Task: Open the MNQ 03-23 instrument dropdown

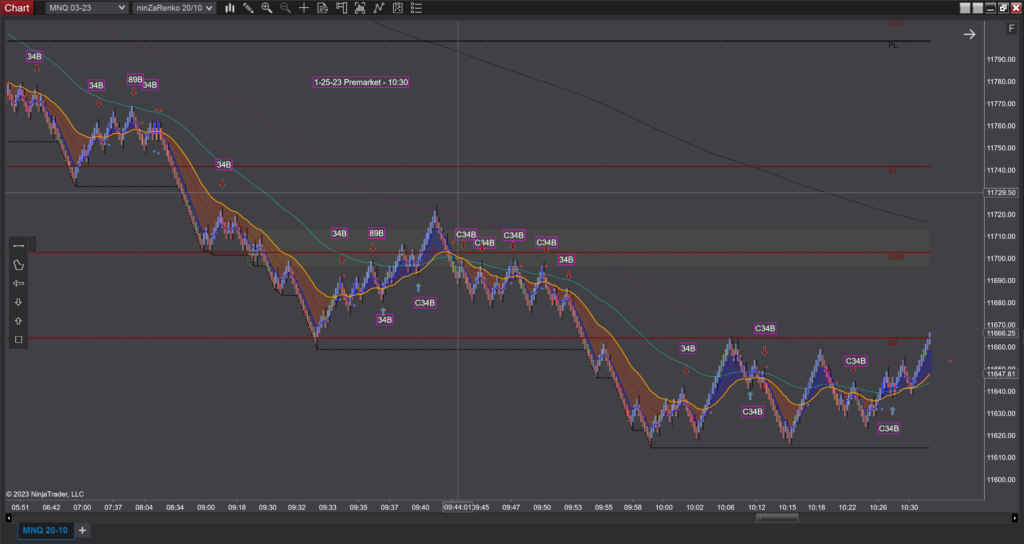Action: [x=86, y=8]
